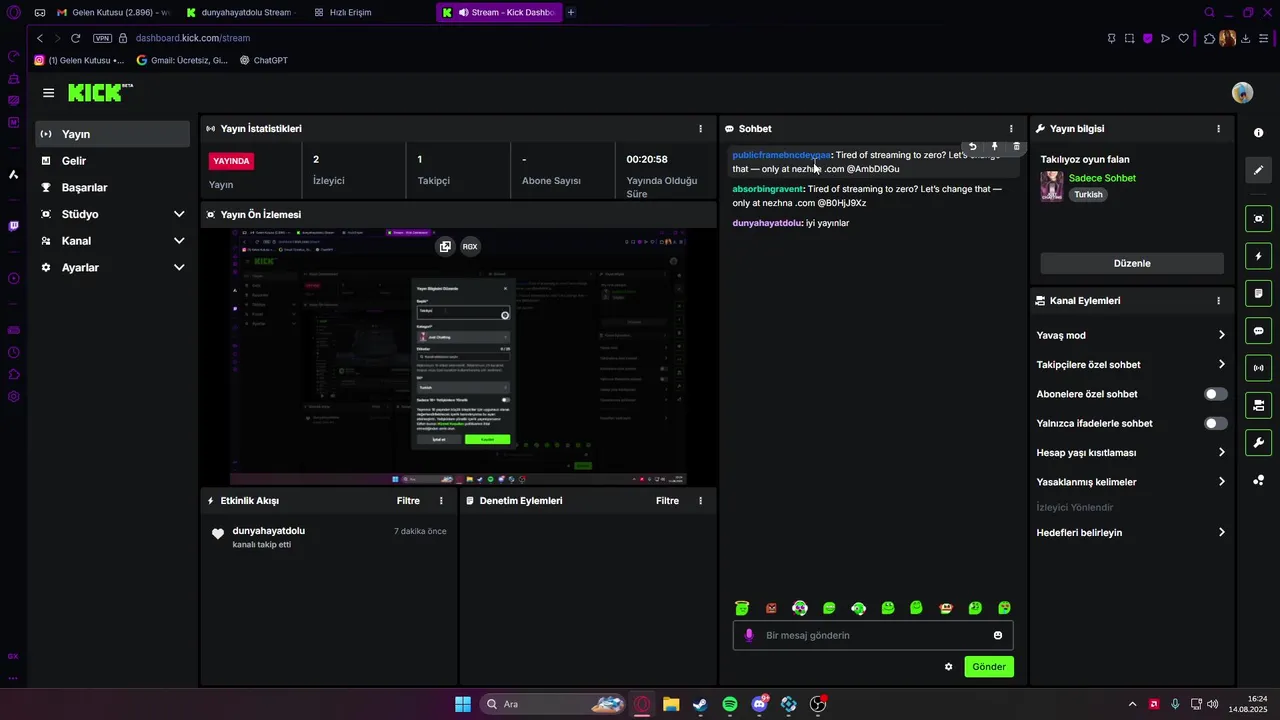Toggle the channel actions icon in the right sidebar
The image size is (1280, 720).
click(1258, 405)
